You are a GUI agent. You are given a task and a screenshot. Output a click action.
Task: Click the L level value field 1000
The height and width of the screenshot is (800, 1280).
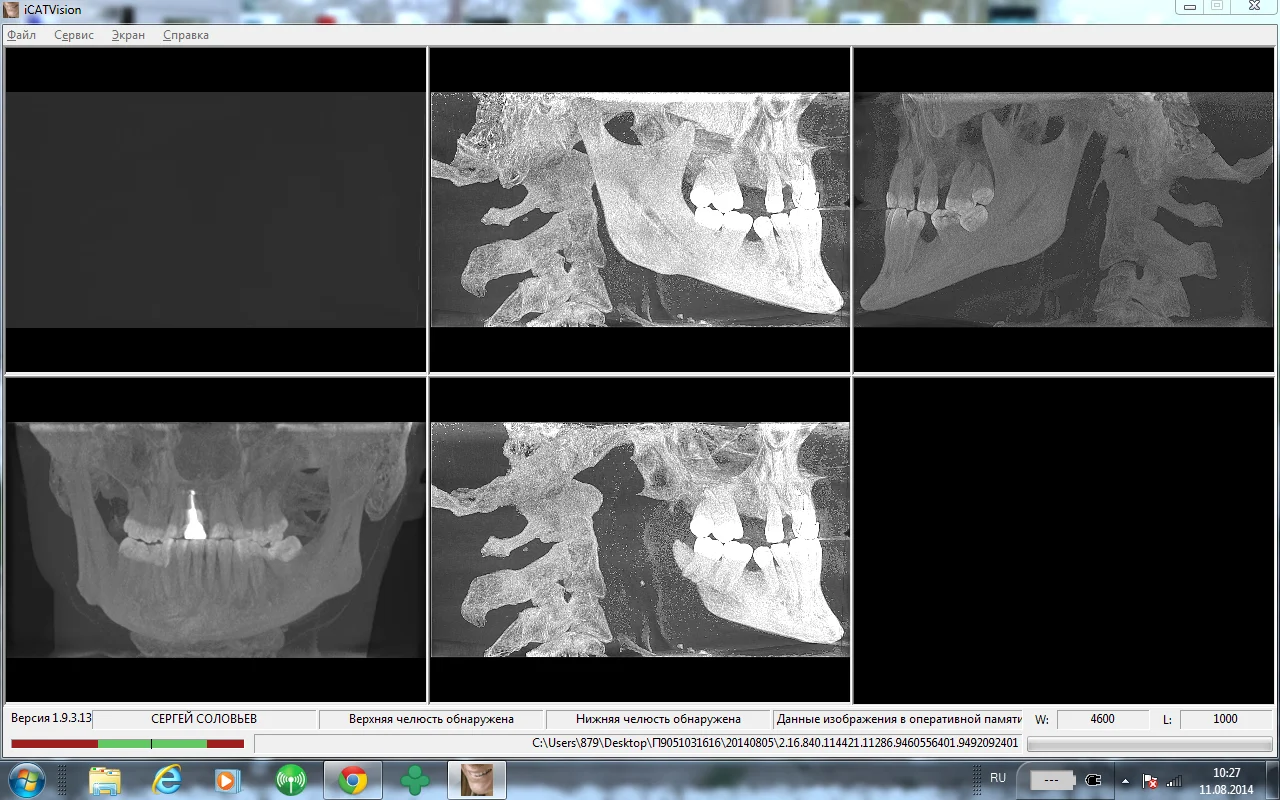tap(1225, 719)
